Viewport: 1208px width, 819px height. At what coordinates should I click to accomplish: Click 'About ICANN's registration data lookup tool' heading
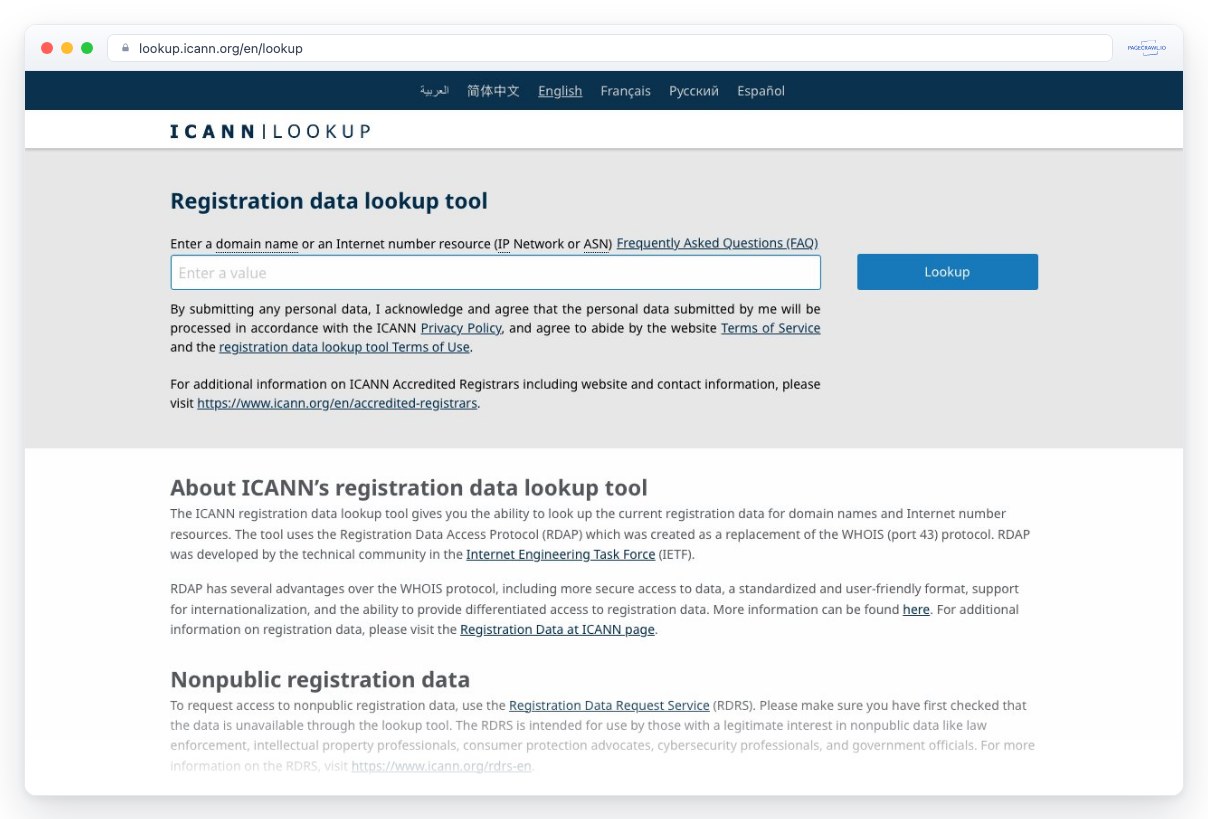coord(409,488)
